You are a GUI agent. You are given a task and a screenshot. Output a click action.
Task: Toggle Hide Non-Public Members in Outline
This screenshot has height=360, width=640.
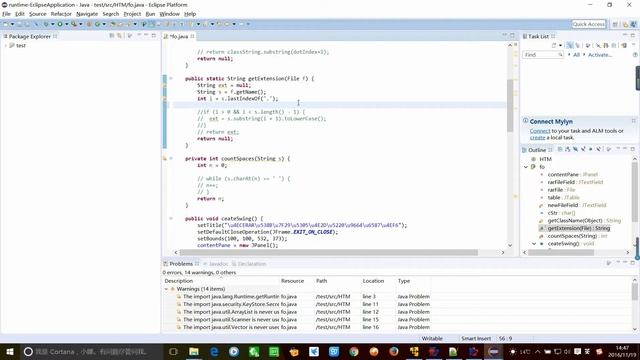(591, 149)
